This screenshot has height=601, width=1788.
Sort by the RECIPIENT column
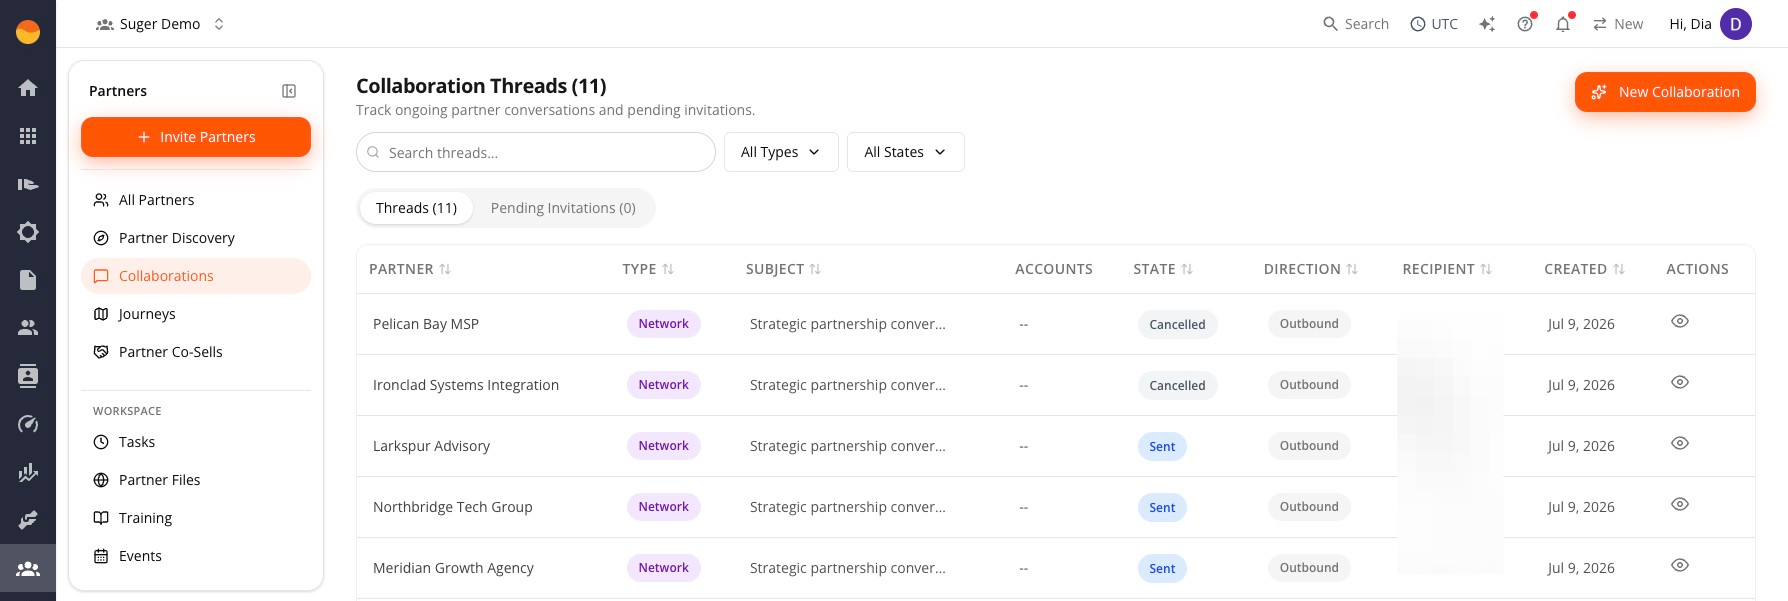[x=1447, y=269]
